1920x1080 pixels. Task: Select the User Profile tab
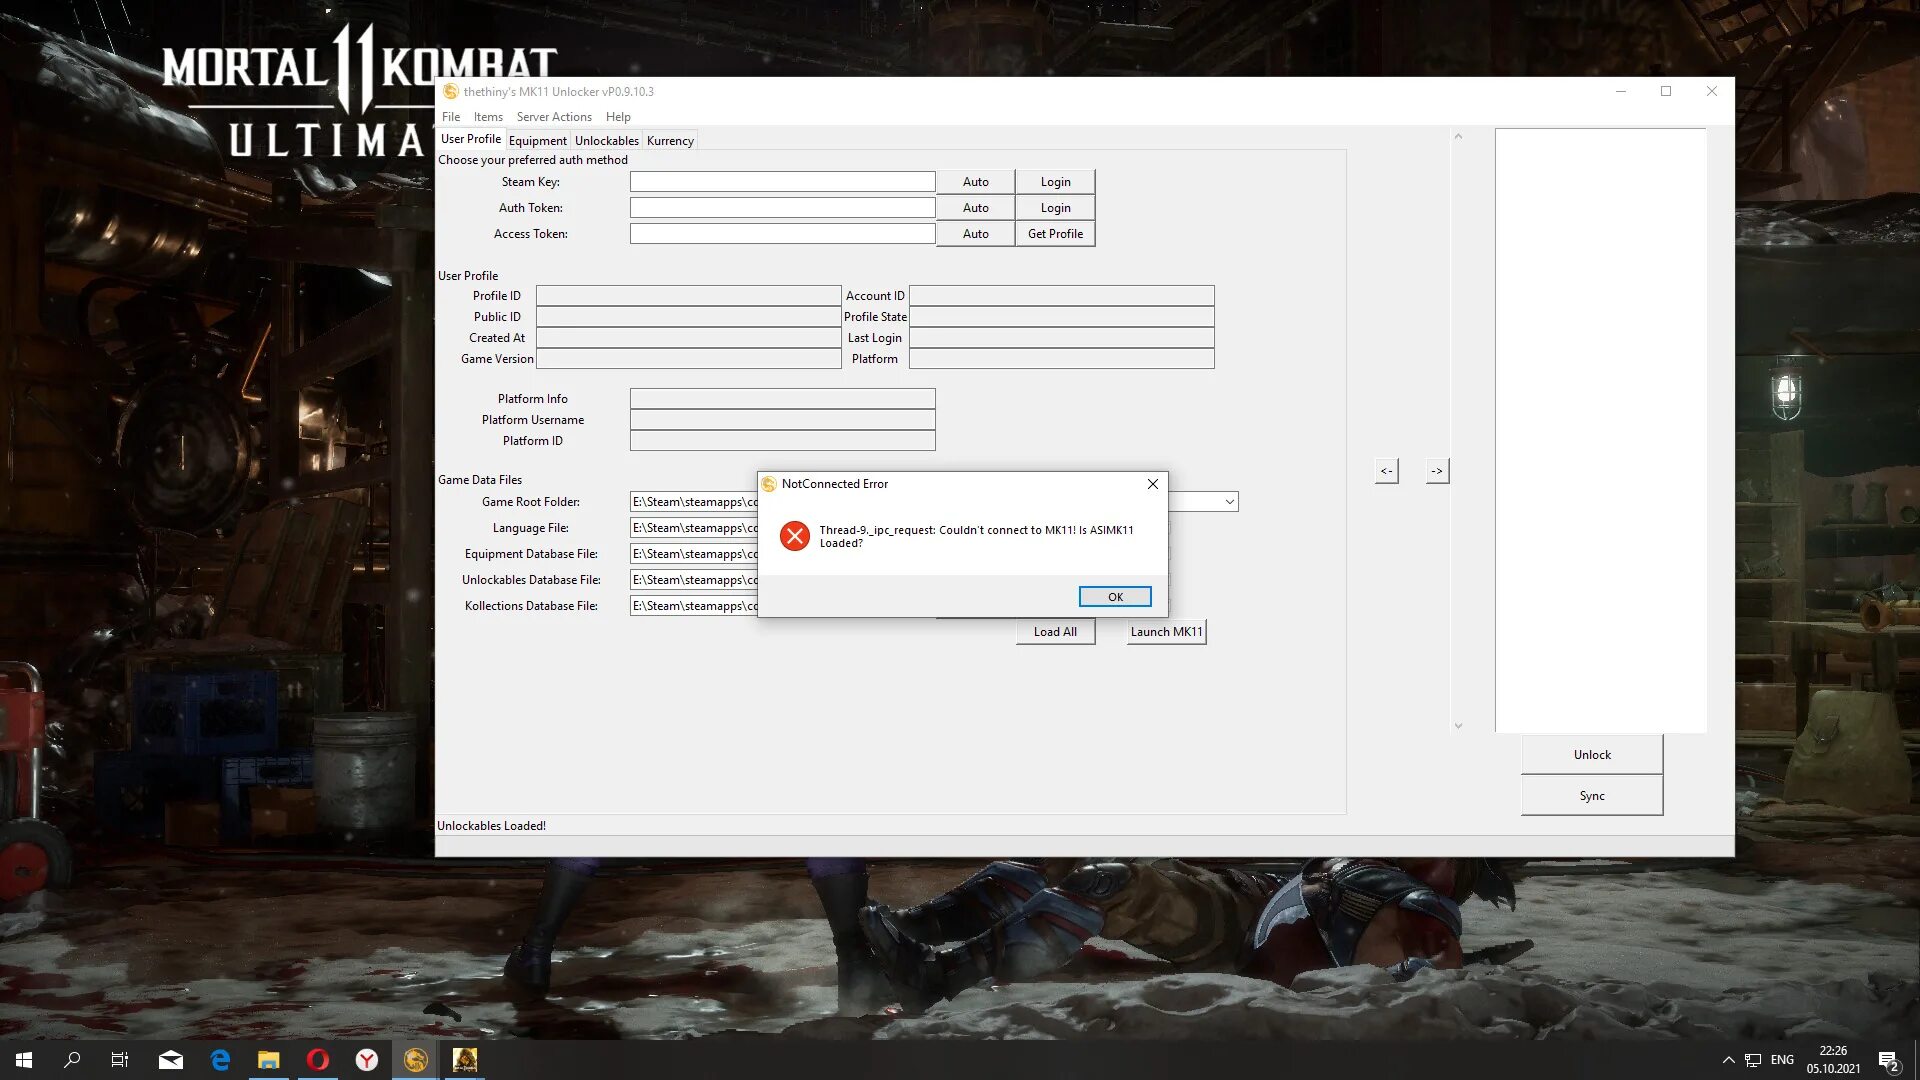pyautogui.click(x=471, y=139)
